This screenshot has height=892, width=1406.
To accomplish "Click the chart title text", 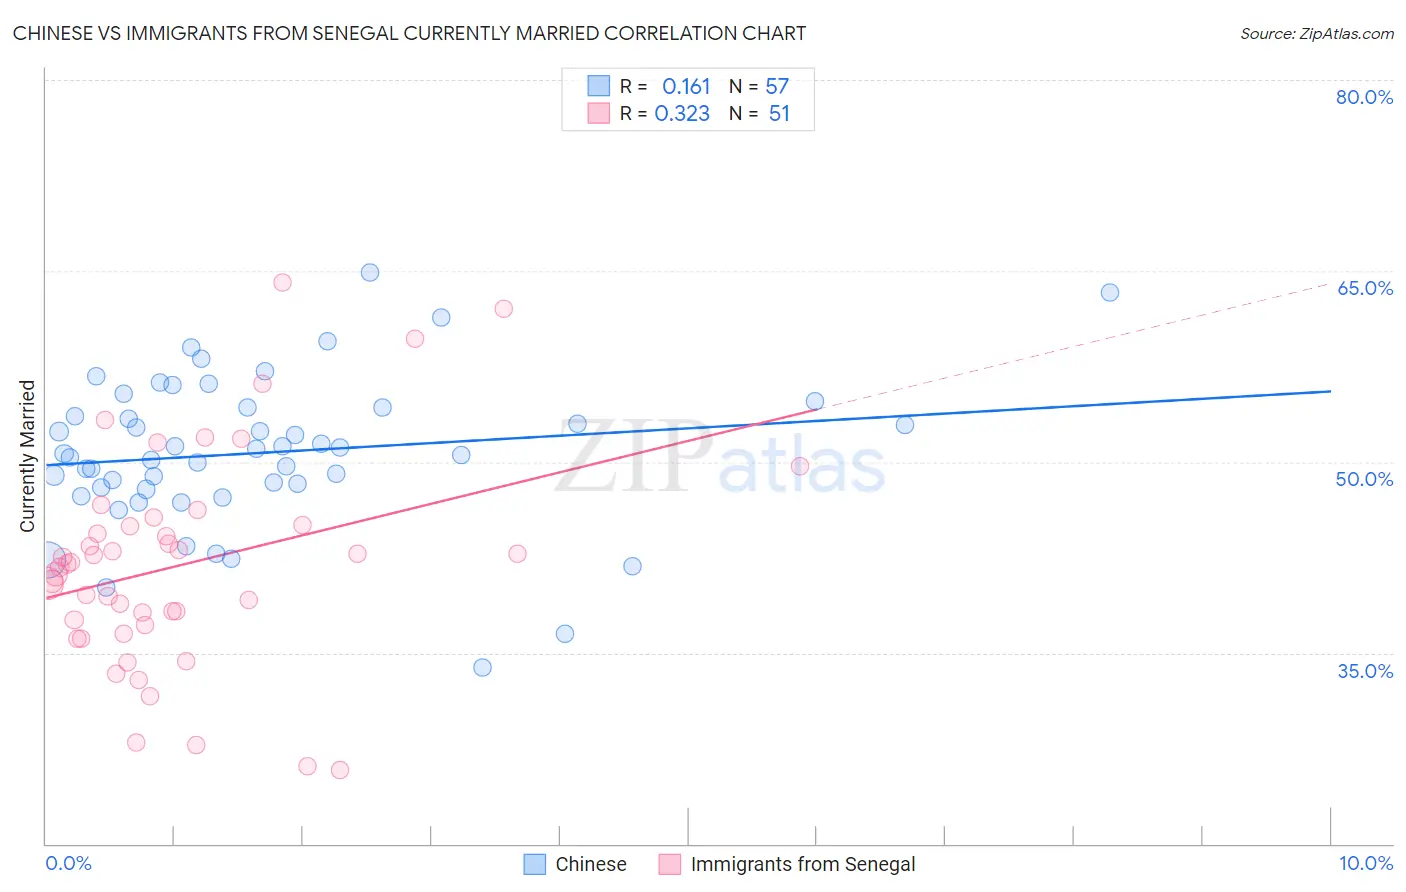I will [409, 33].
